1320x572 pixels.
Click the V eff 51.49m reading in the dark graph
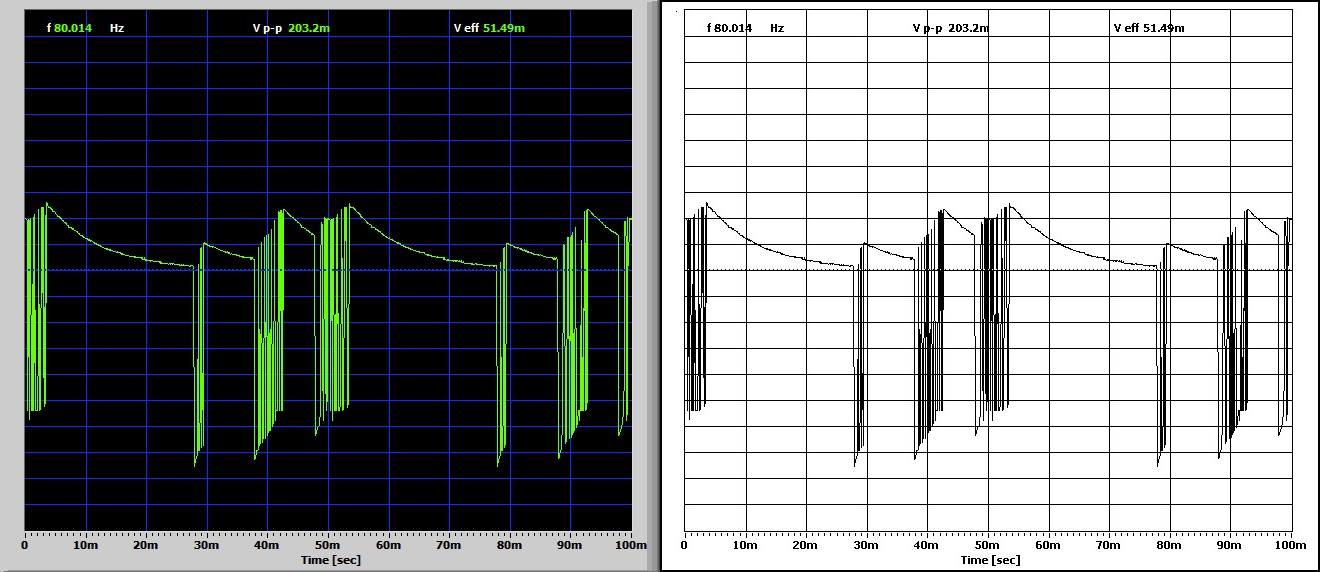489,28
